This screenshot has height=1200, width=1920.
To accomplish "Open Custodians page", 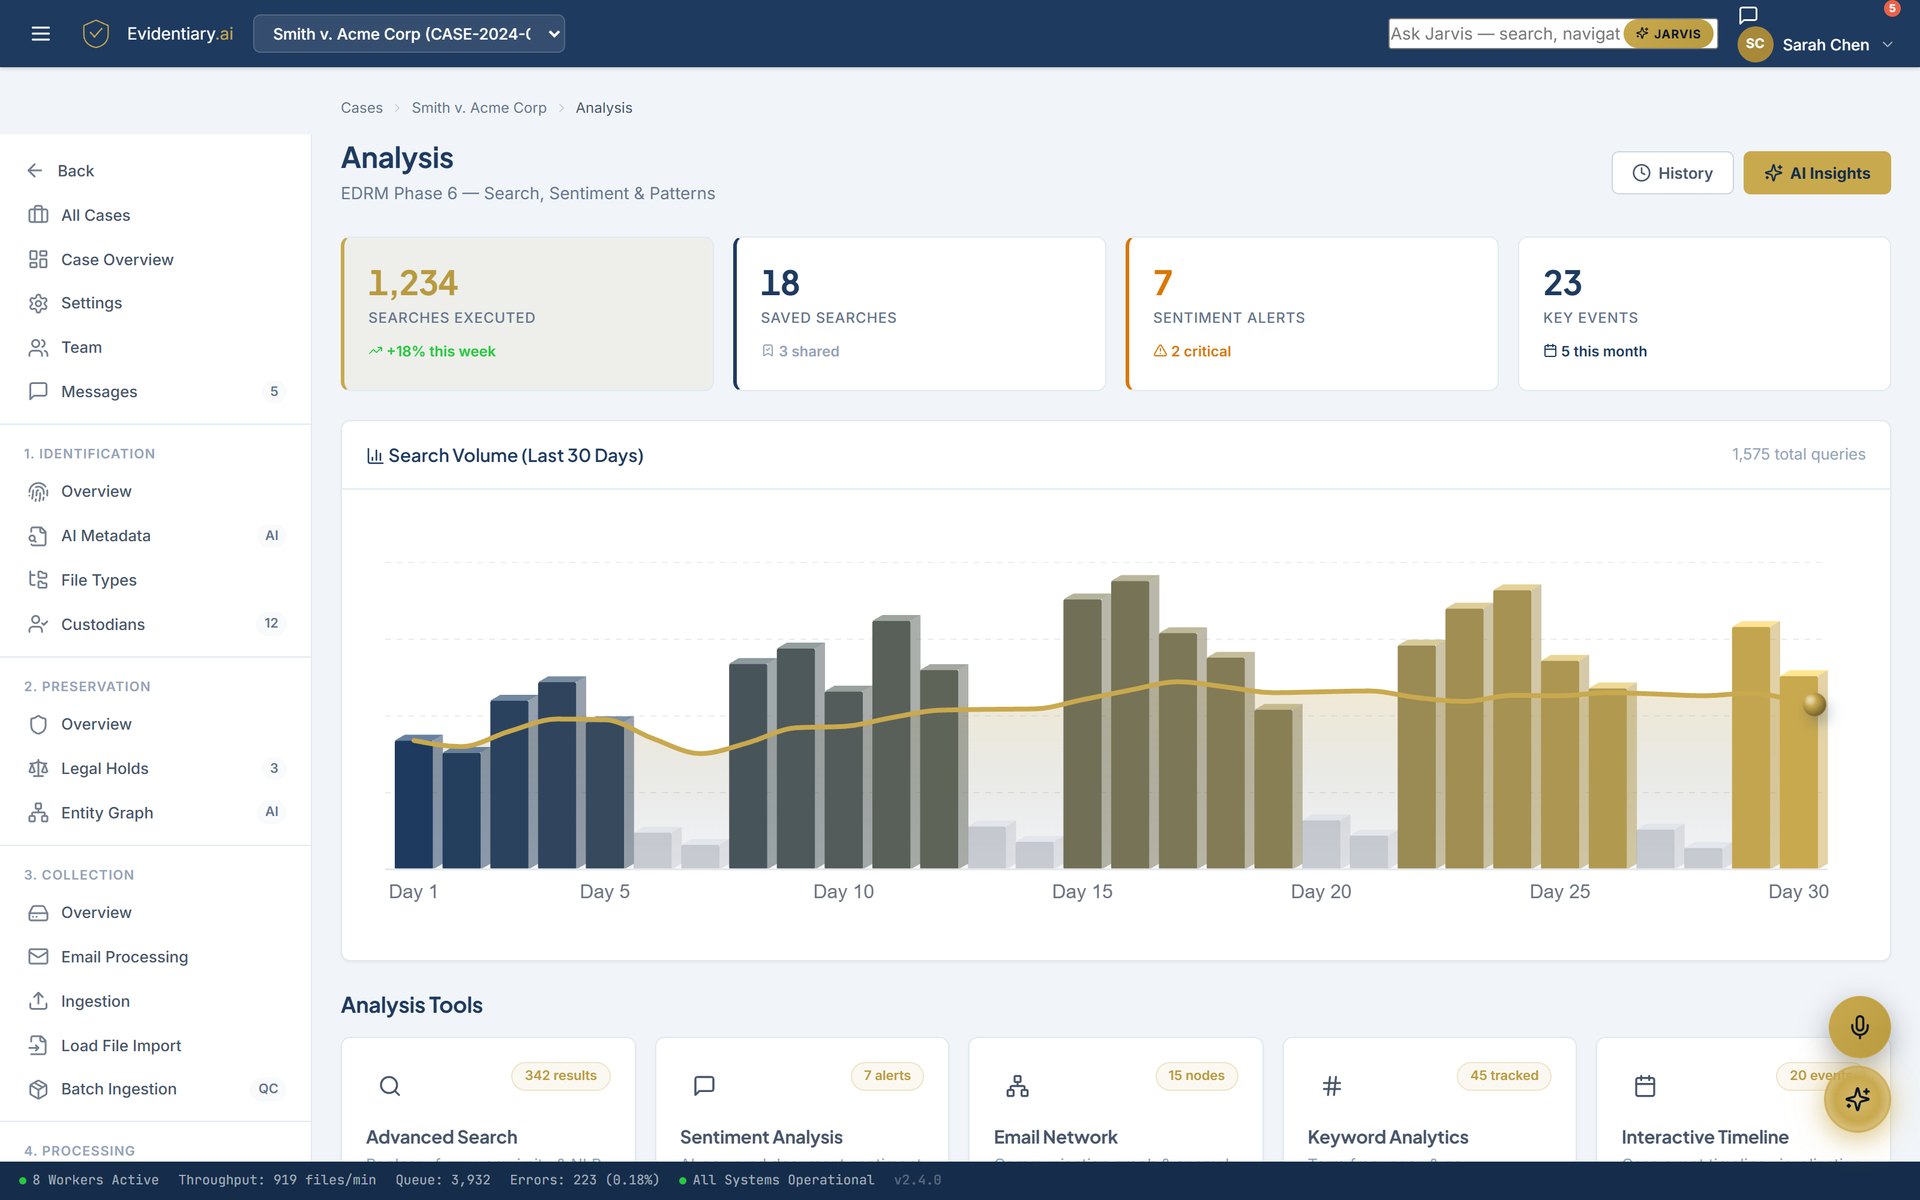I will tap(155, 624).
